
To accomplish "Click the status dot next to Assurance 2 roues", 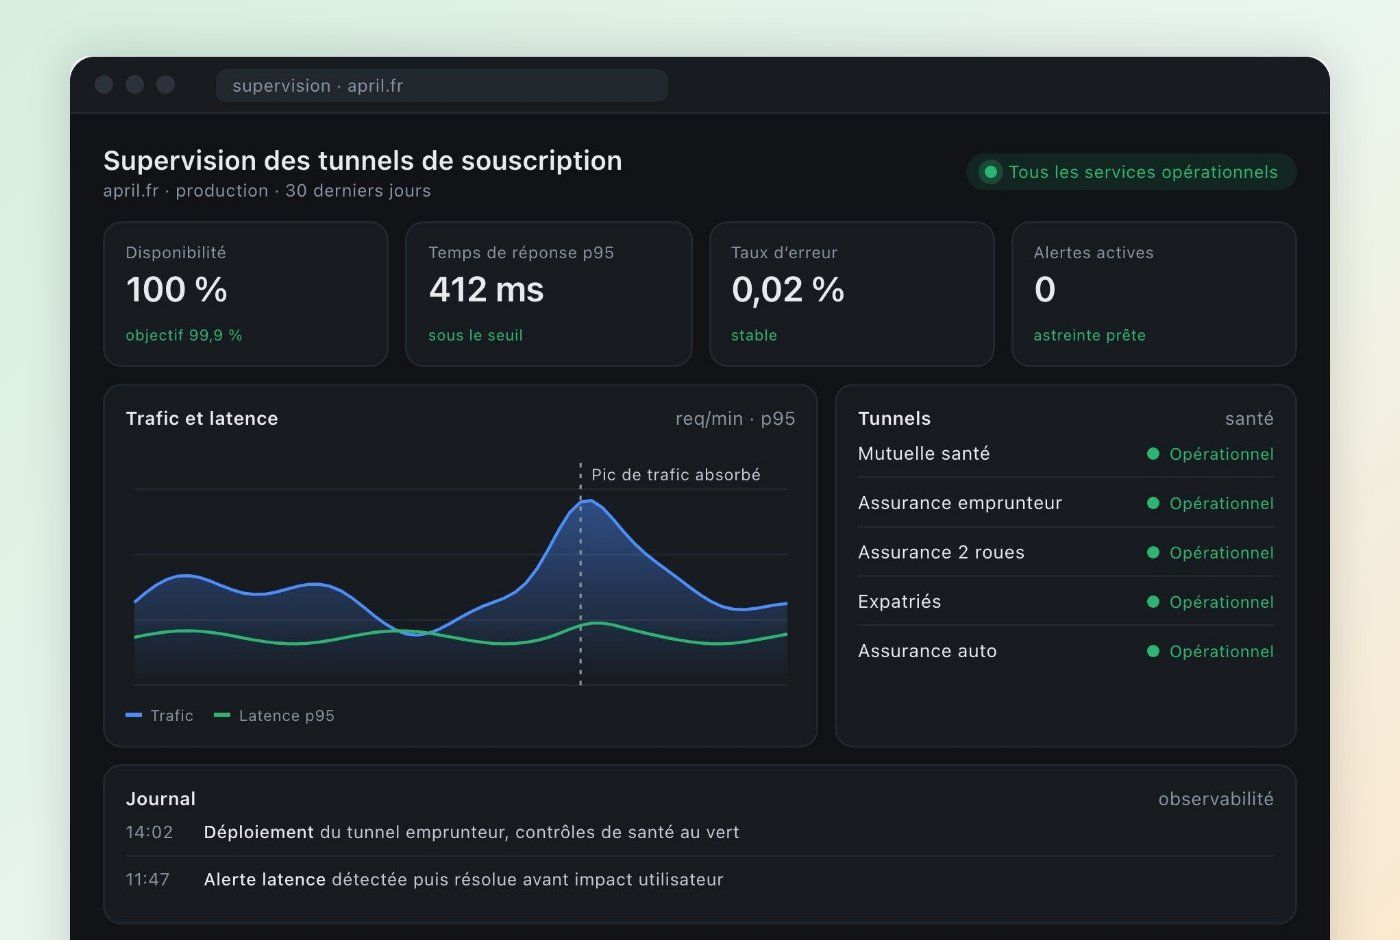I will pyautogui.click(x=1153, y=552).
